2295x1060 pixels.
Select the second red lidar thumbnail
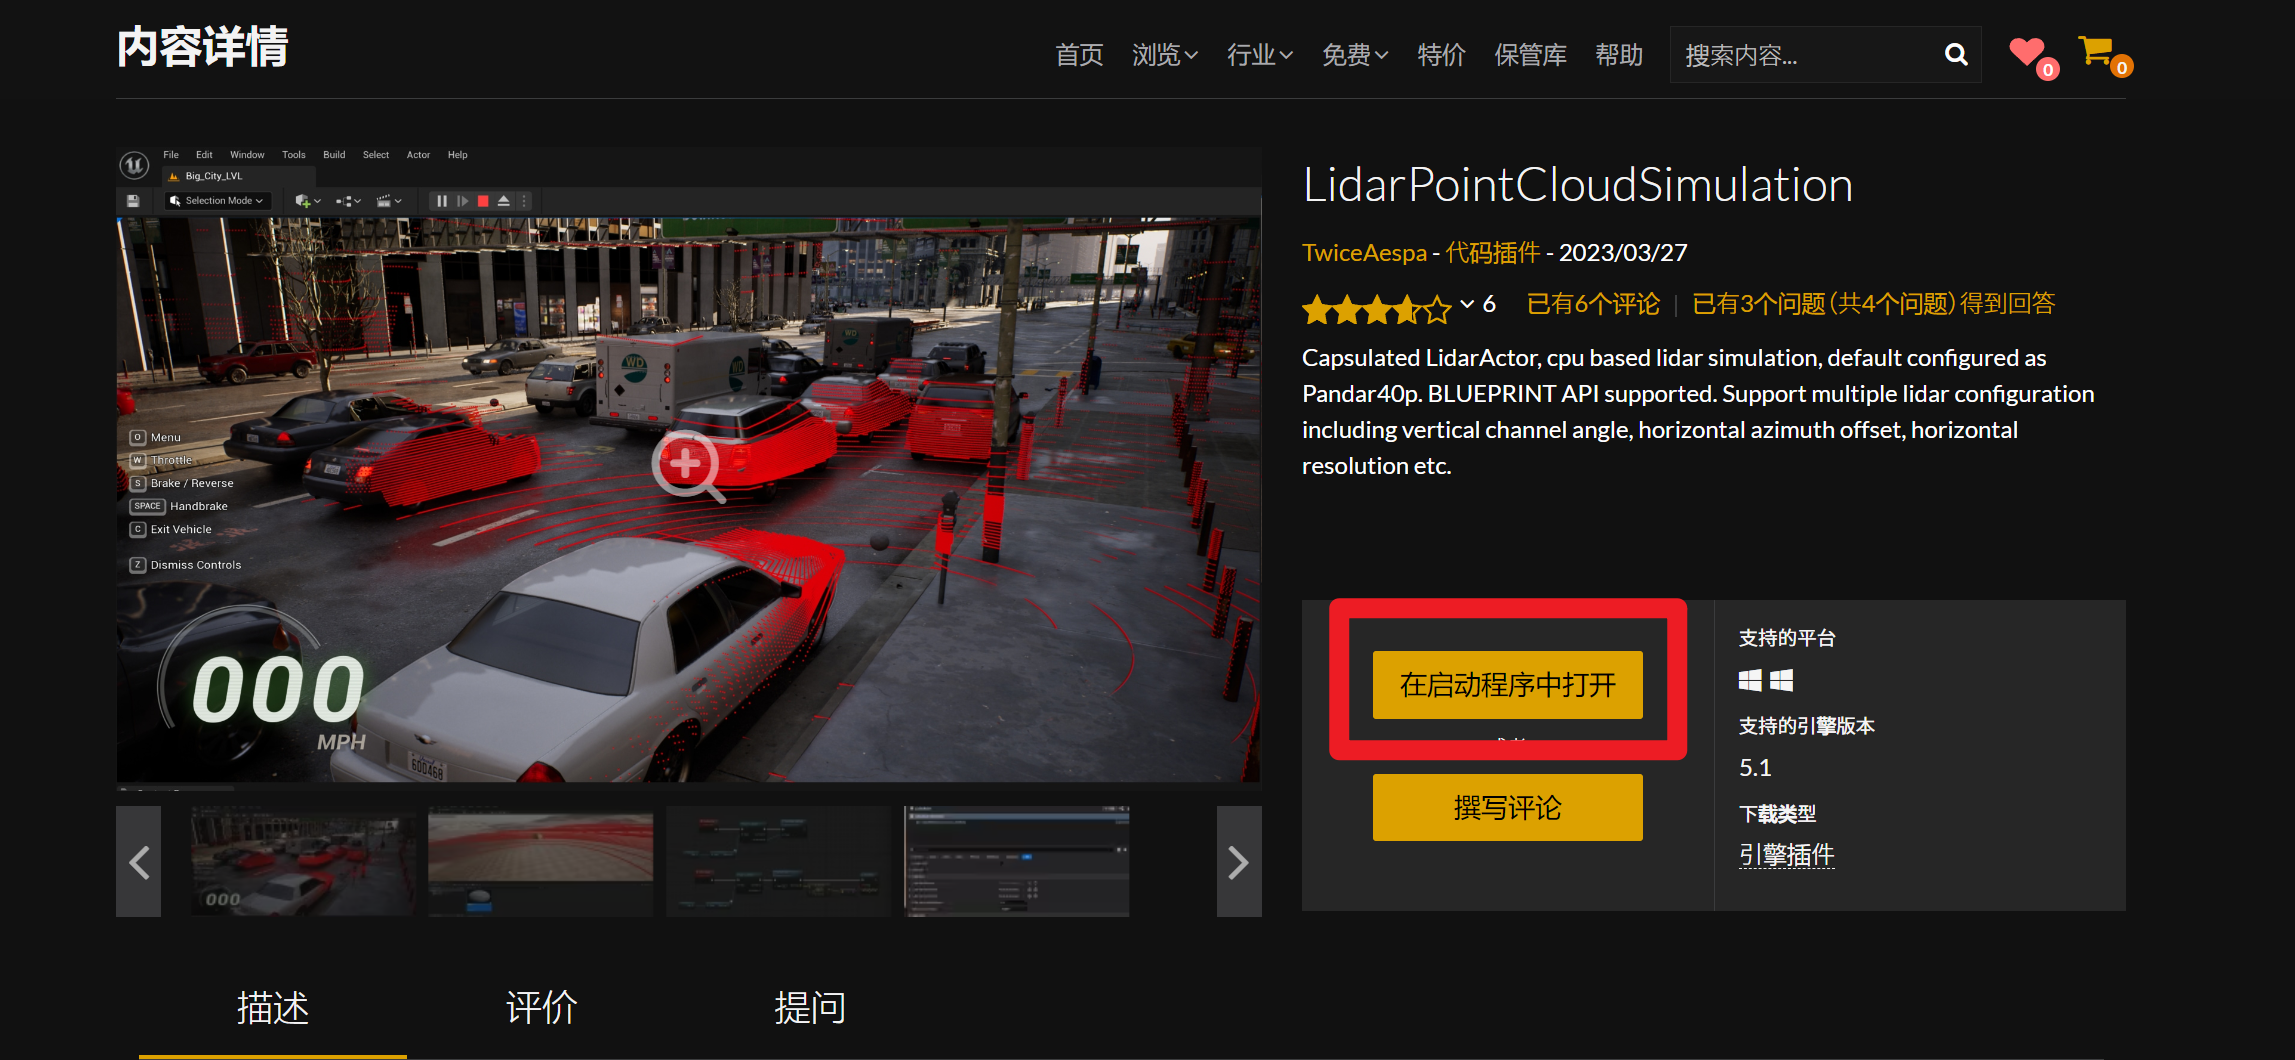pyautogui.click(x=540, y=861)
